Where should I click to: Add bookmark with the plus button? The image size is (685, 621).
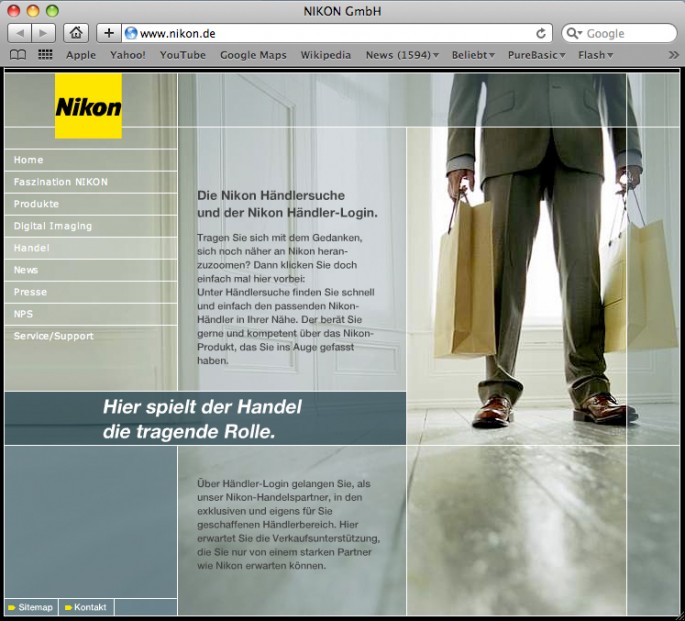109,33
